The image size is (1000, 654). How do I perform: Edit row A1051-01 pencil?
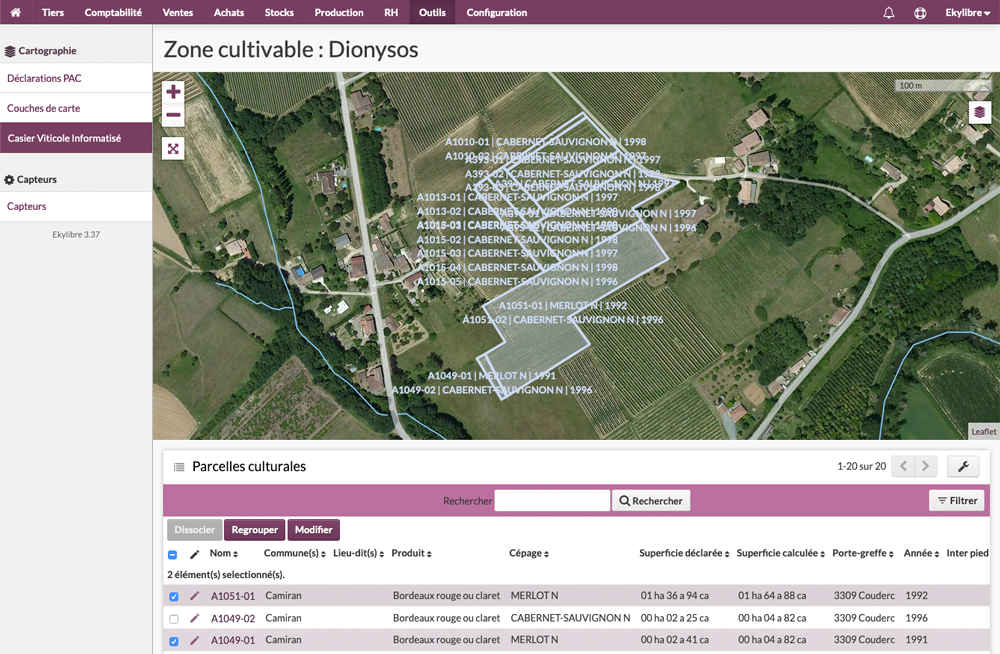pyautogui.click(x=195, y=596)
